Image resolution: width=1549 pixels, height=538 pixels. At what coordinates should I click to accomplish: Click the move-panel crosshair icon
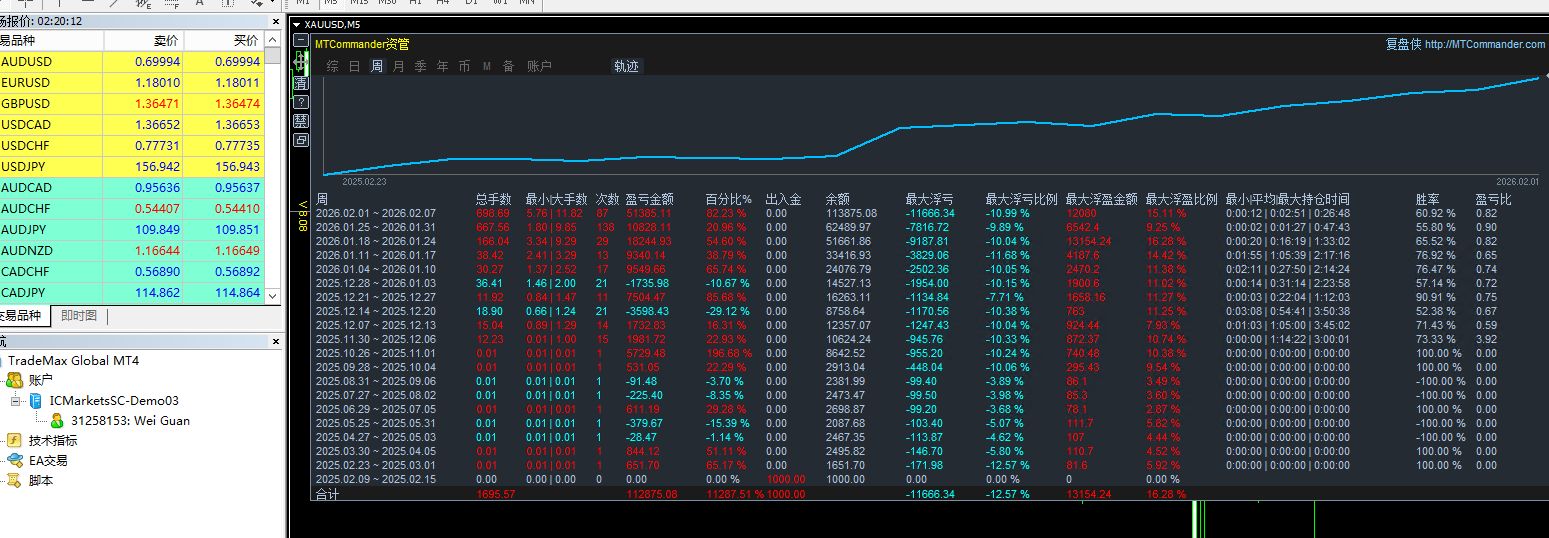click(301, 63)
